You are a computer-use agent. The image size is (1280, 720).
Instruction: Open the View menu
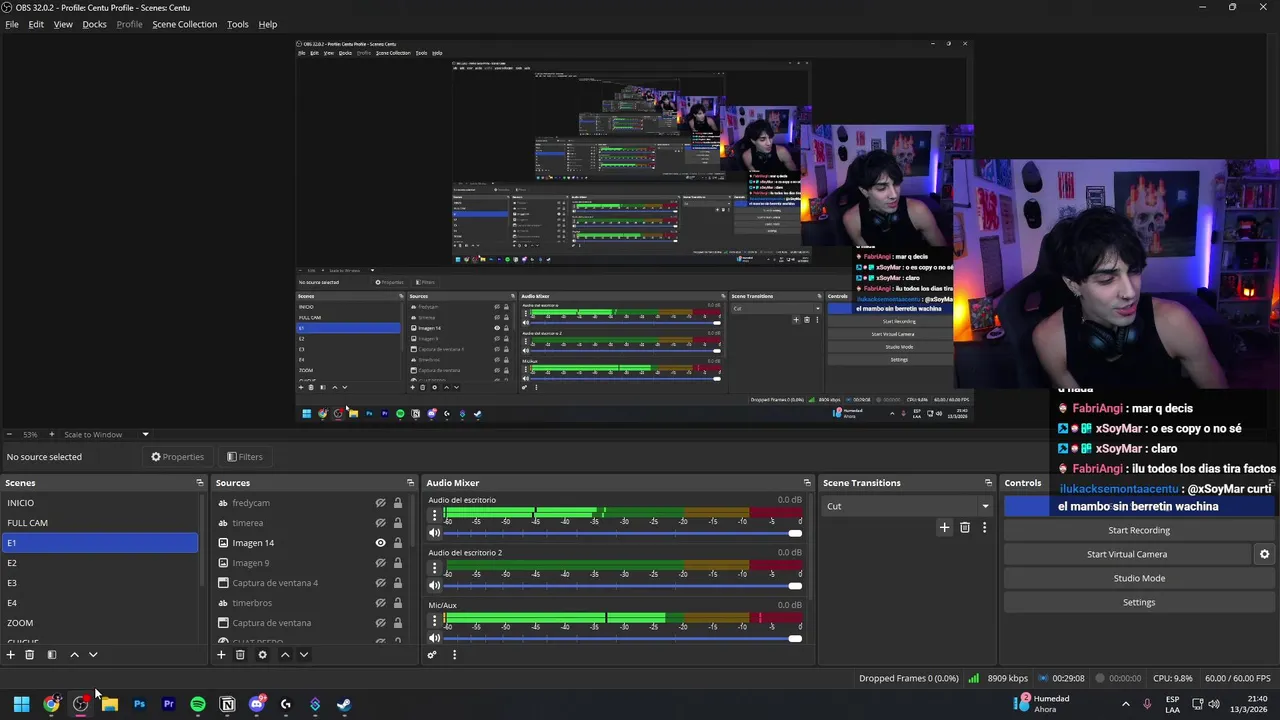coord(63,24)
